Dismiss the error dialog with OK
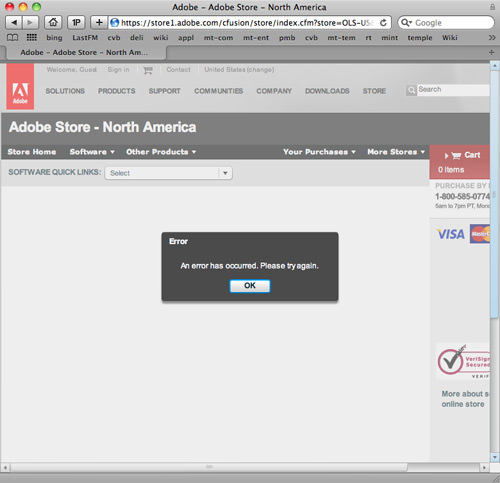The width and height of the screenshot is (500, 483). [x=250, y=286]
